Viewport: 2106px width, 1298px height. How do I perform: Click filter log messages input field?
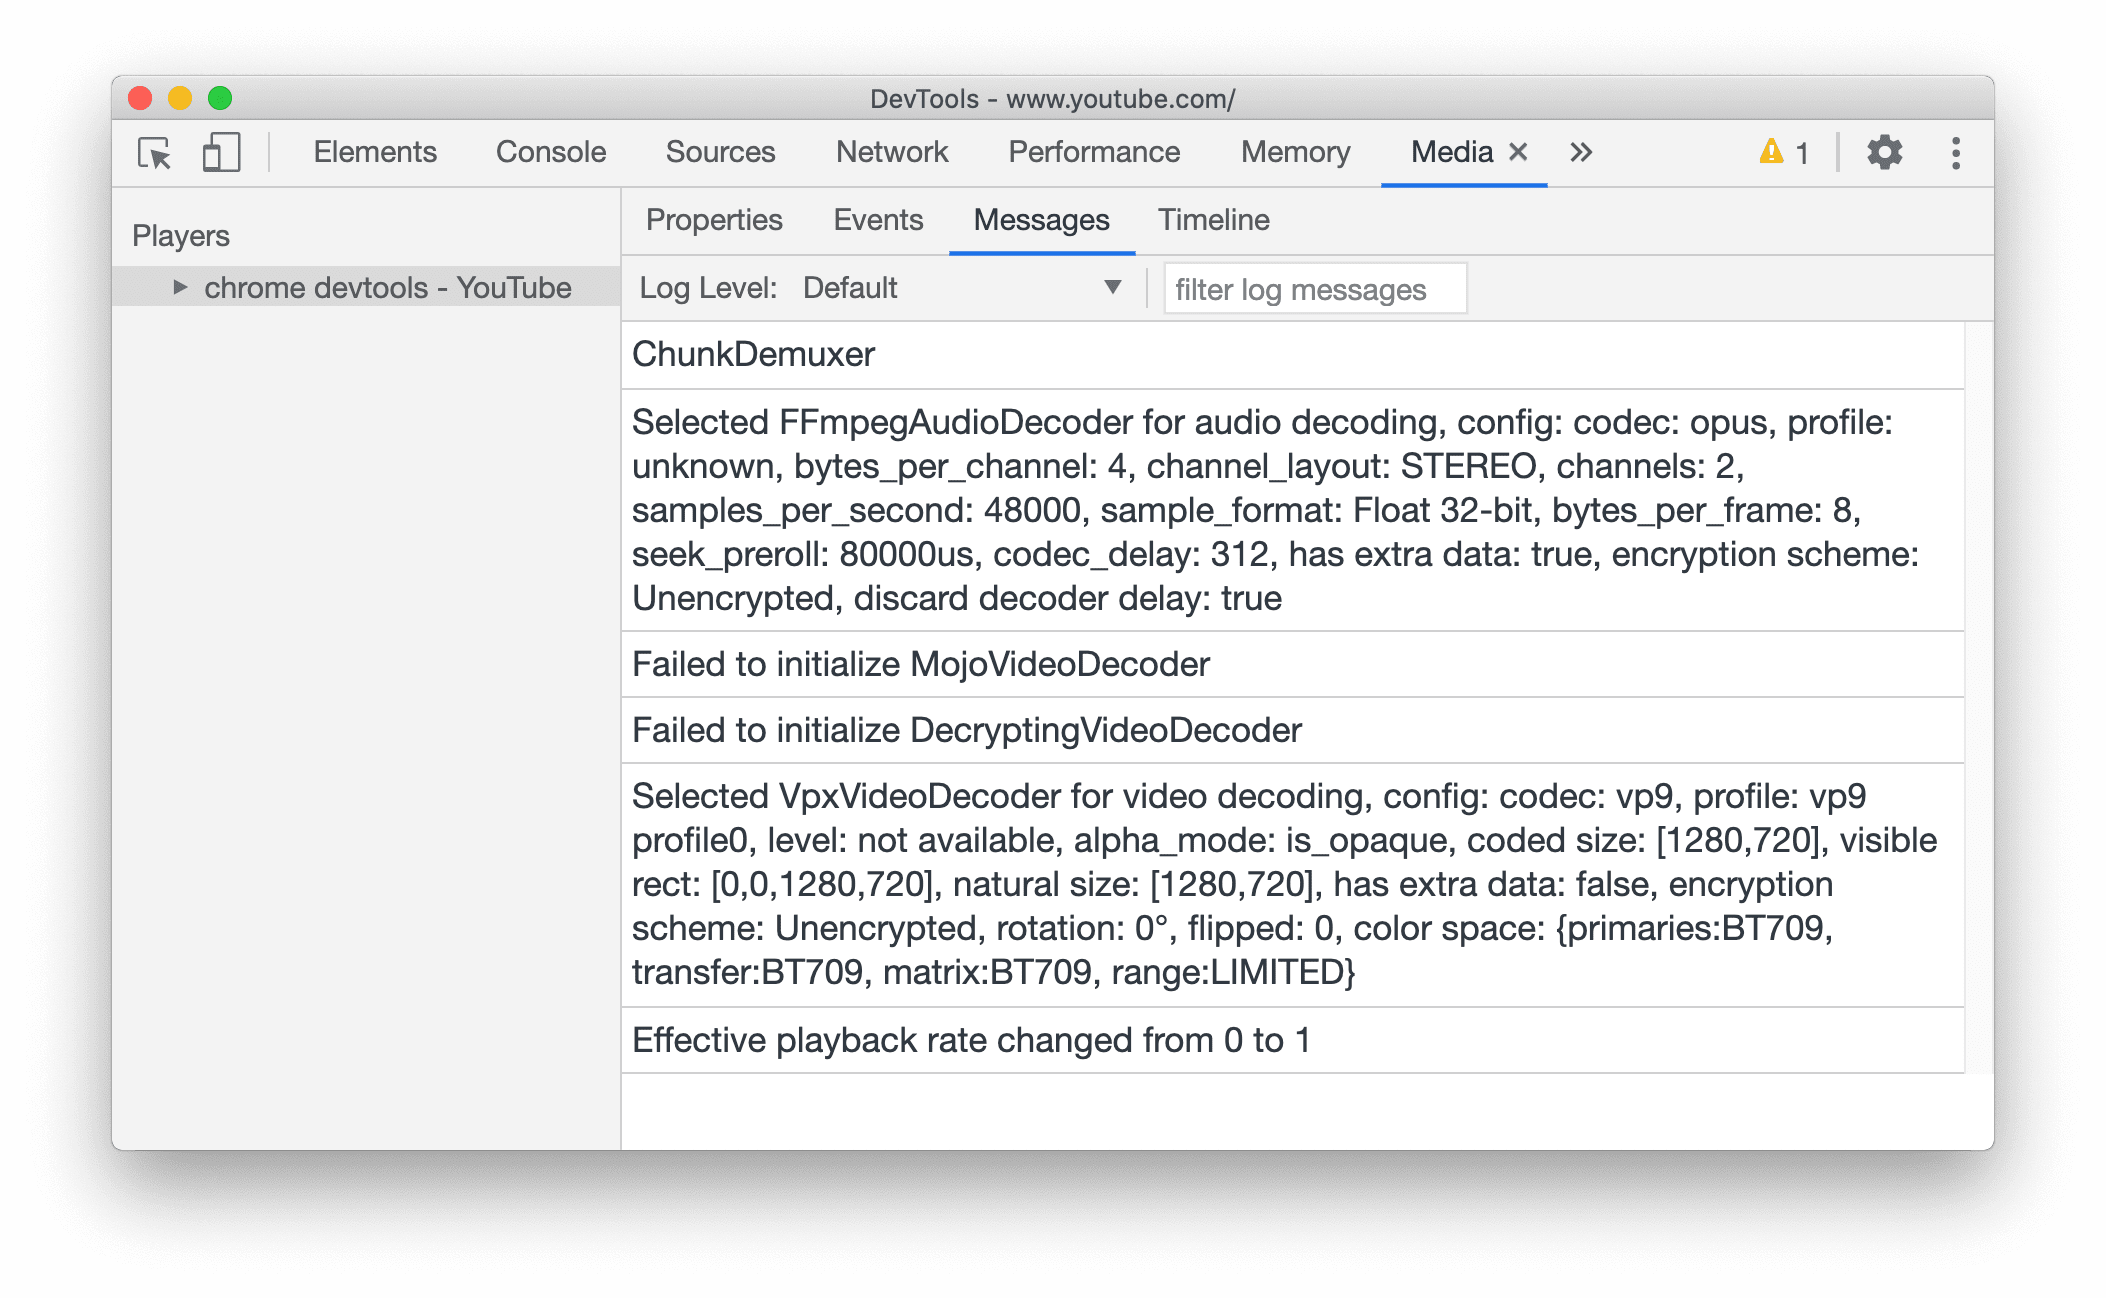[x=1307, y=289]
